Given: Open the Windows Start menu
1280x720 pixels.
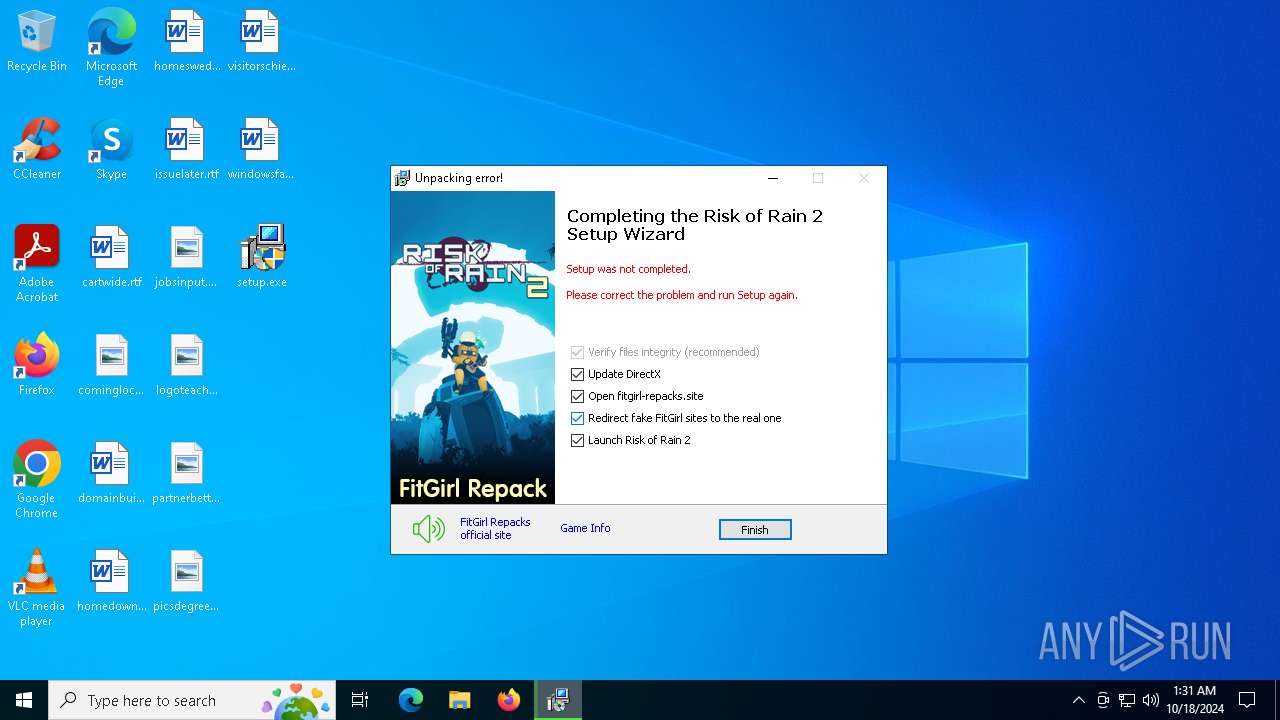Looking at the screenshot, I should [x=24, y=700].
